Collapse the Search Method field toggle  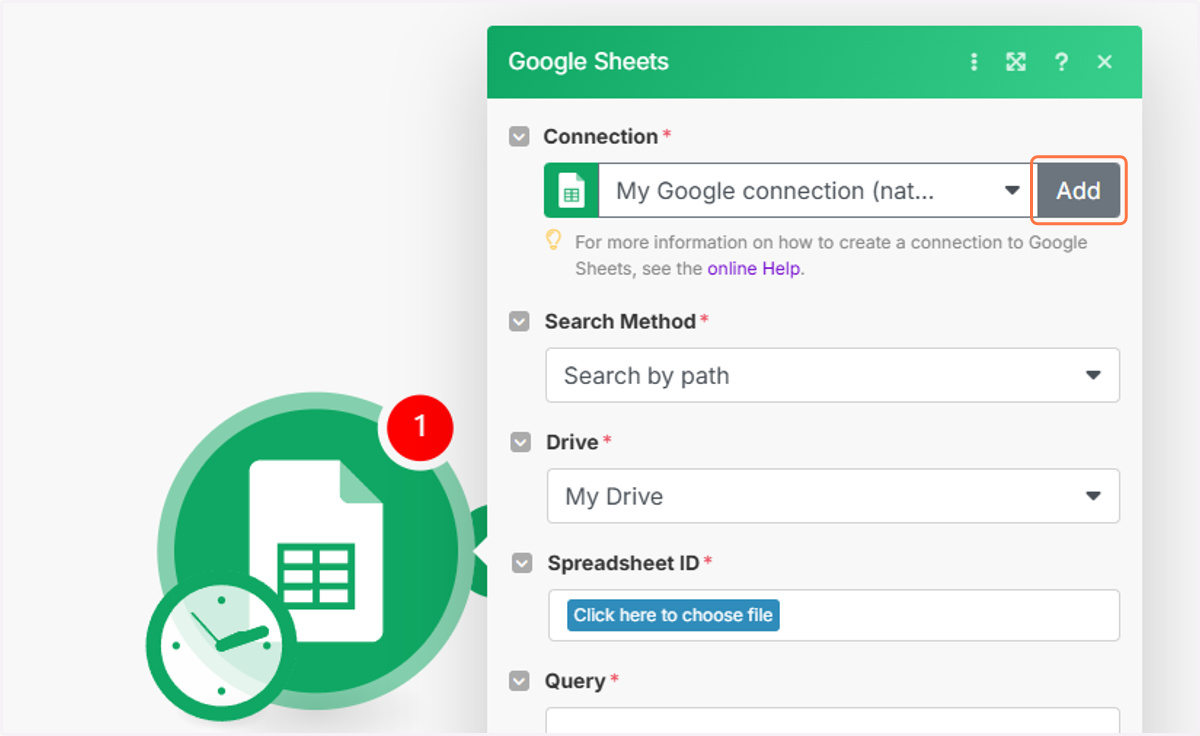[x=519, y=322]
